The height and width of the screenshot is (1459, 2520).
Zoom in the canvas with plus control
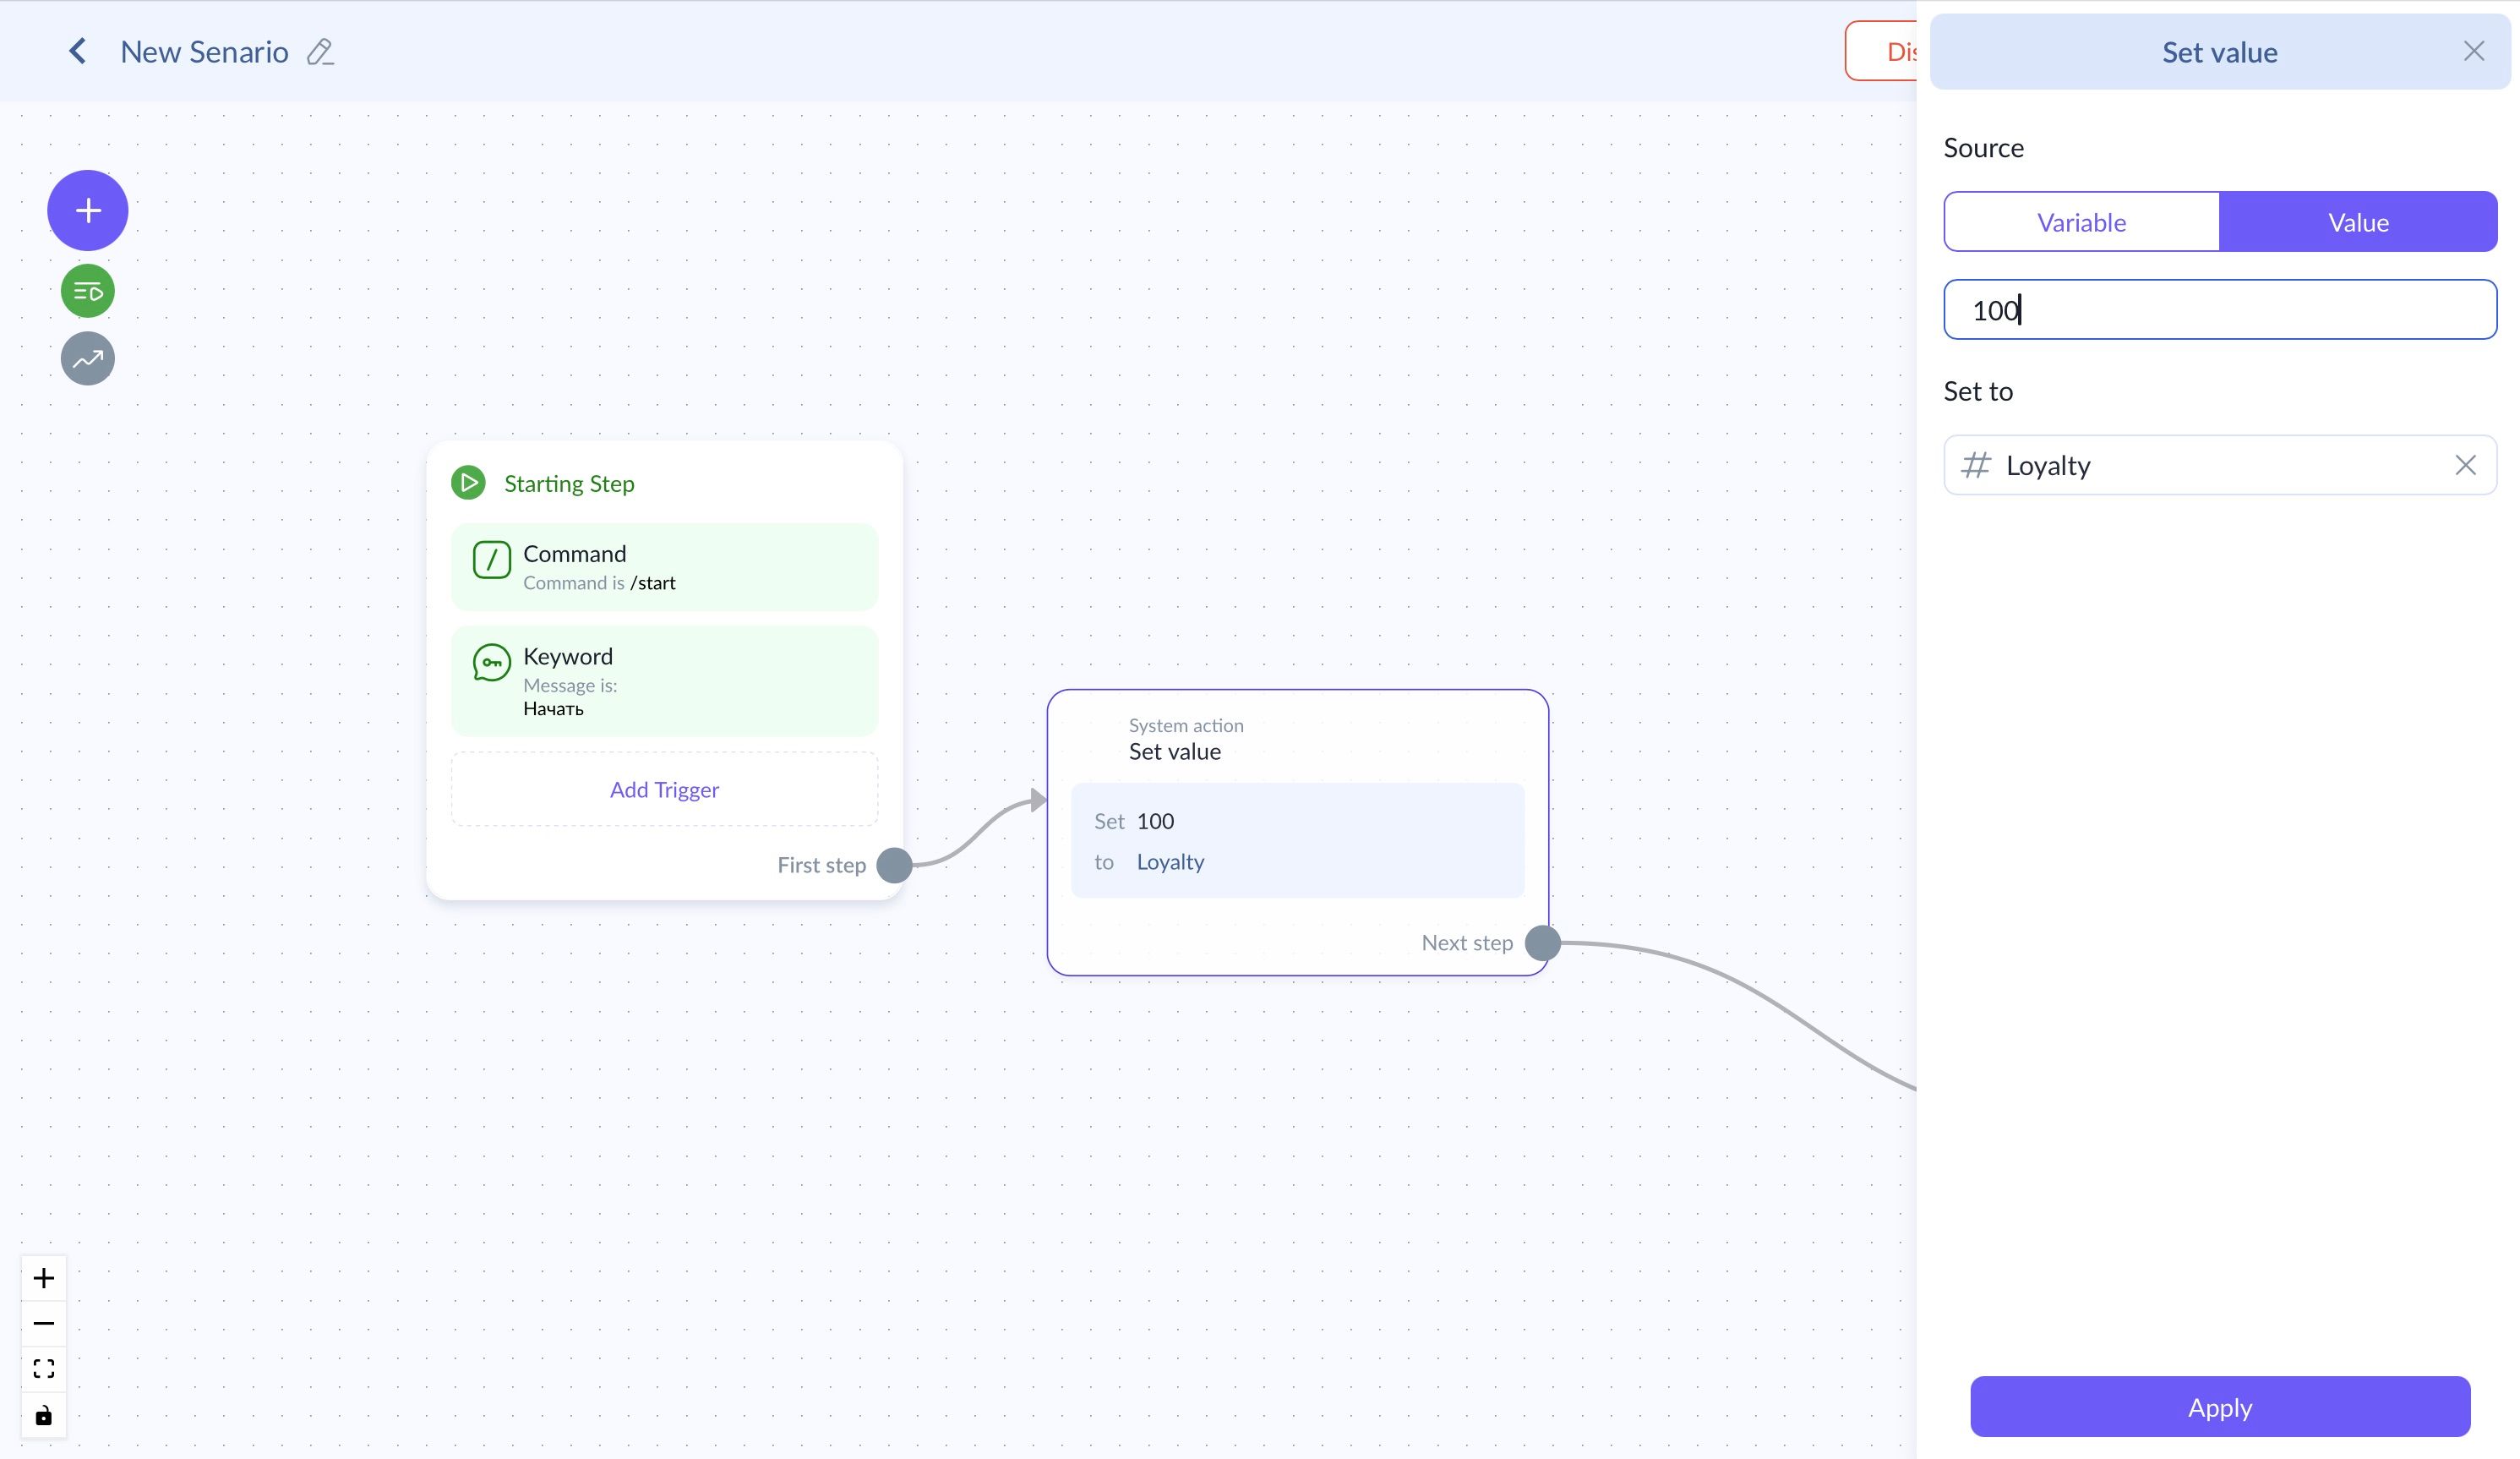tap(44, 1278)
